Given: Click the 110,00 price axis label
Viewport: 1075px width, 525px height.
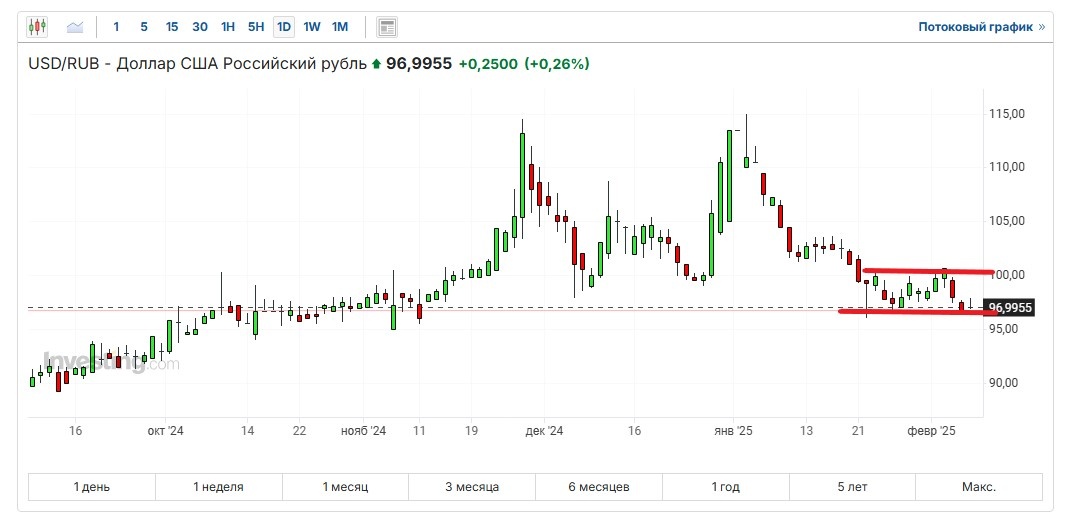Looking at the screenshot, I should point(1006,167).
